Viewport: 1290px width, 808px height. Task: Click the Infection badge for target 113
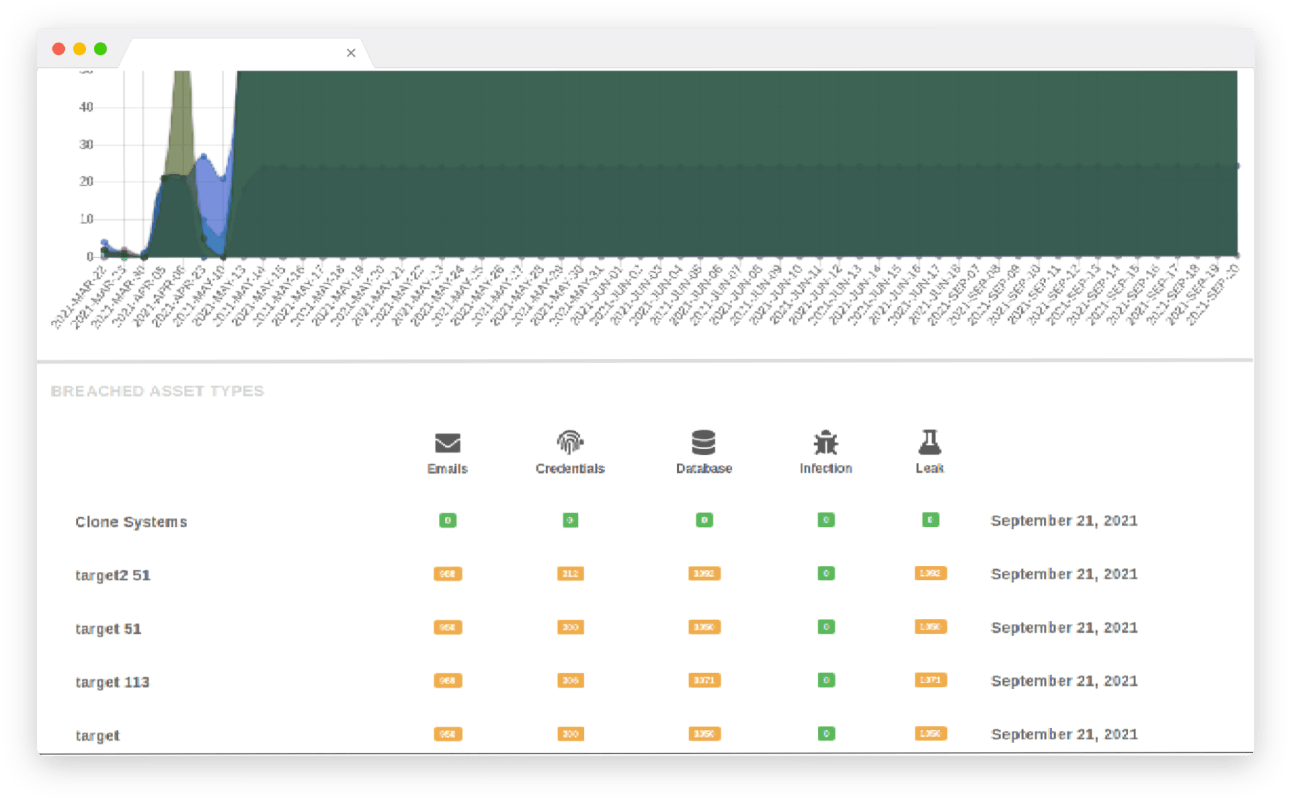(x=826, y=680)
